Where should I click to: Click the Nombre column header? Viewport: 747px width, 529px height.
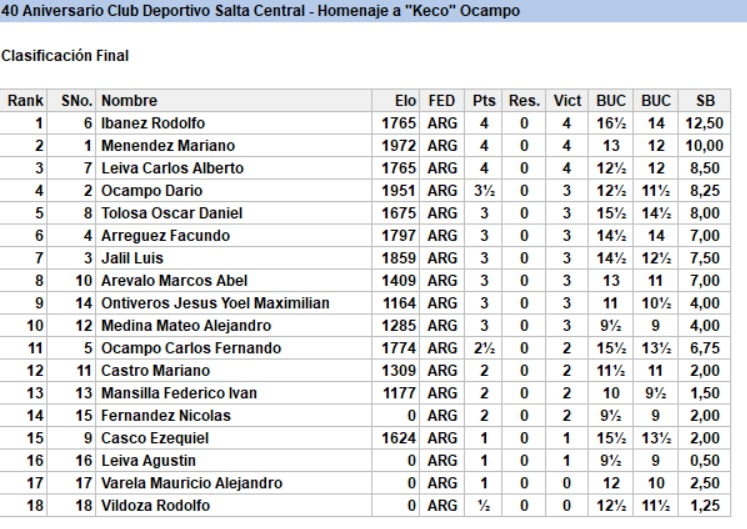[x=129, y=101]
